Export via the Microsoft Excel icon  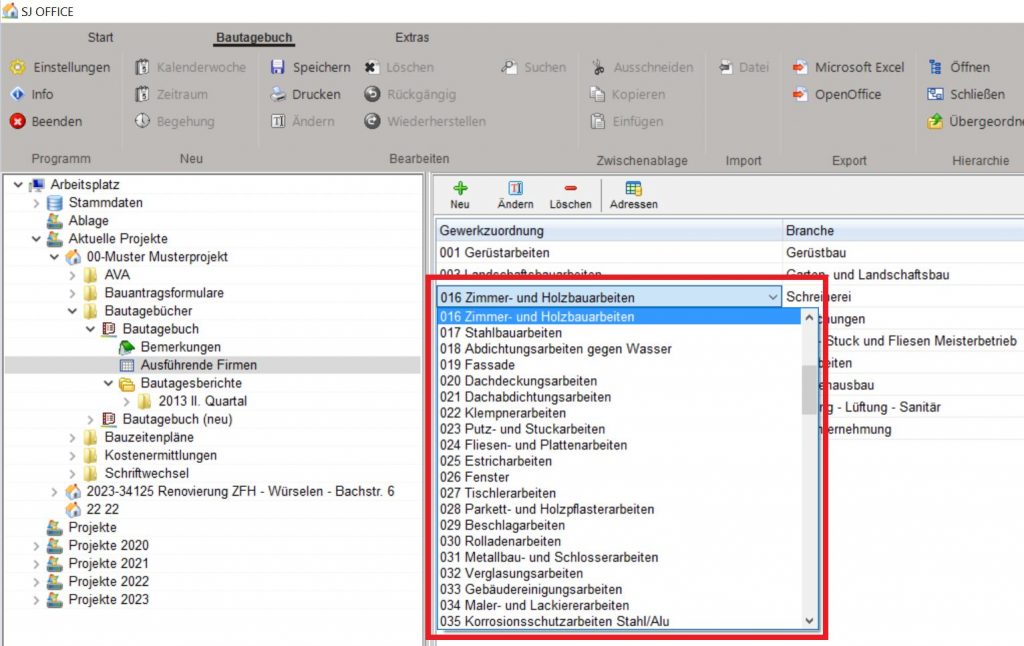click(800, 67)
